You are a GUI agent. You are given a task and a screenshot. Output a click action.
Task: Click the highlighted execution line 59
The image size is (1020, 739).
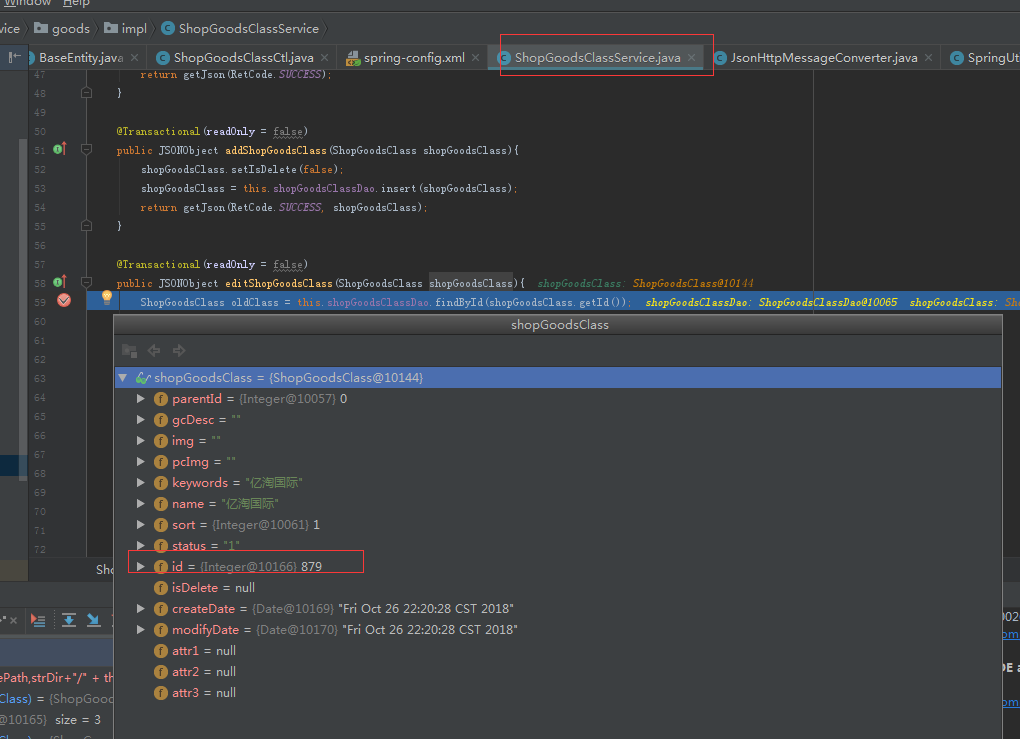pos(553,302)
